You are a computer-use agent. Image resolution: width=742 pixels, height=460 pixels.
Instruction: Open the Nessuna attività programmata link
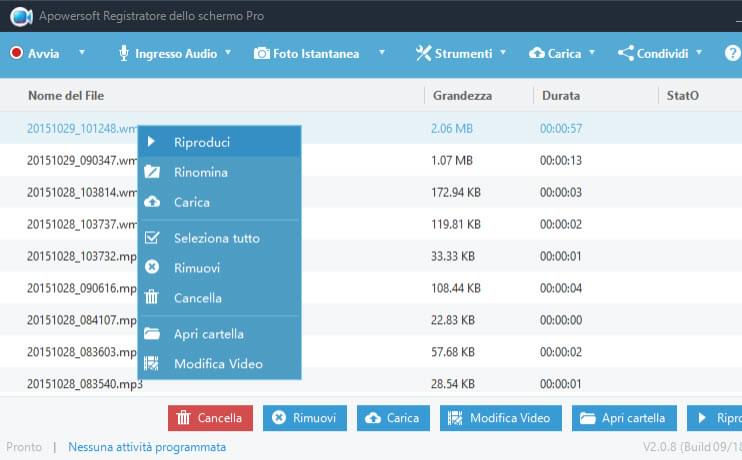147,447
